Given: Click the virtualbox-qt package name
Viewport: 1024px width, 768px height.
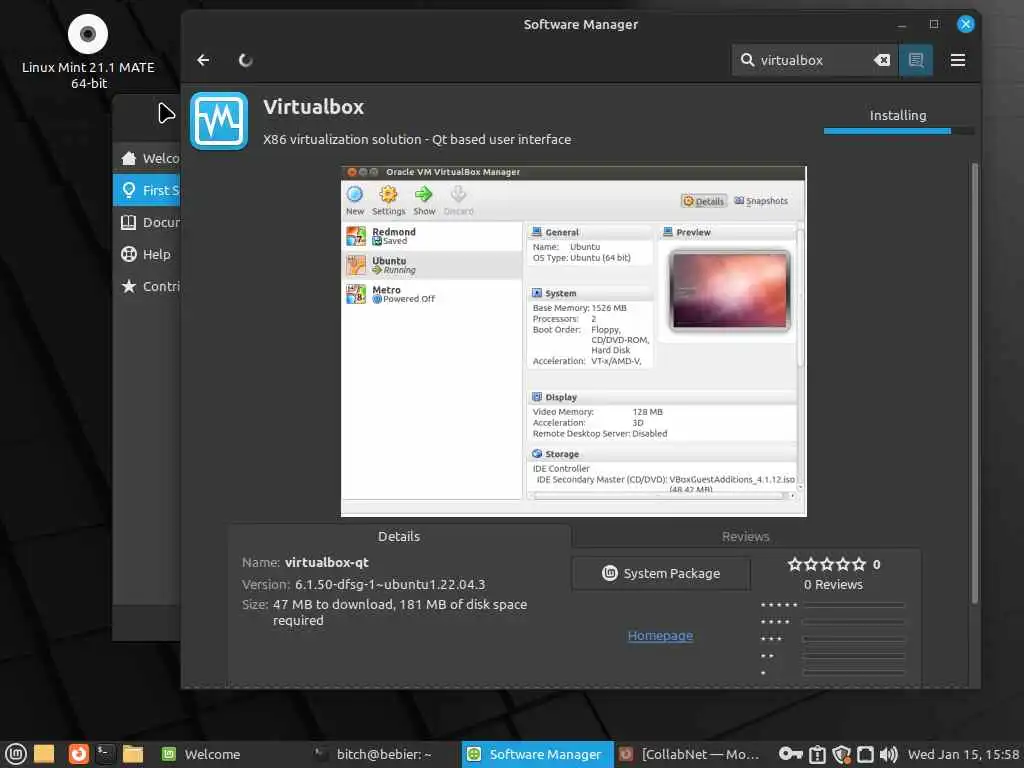Looking at the screenshot, I should (x=327, y=562).
